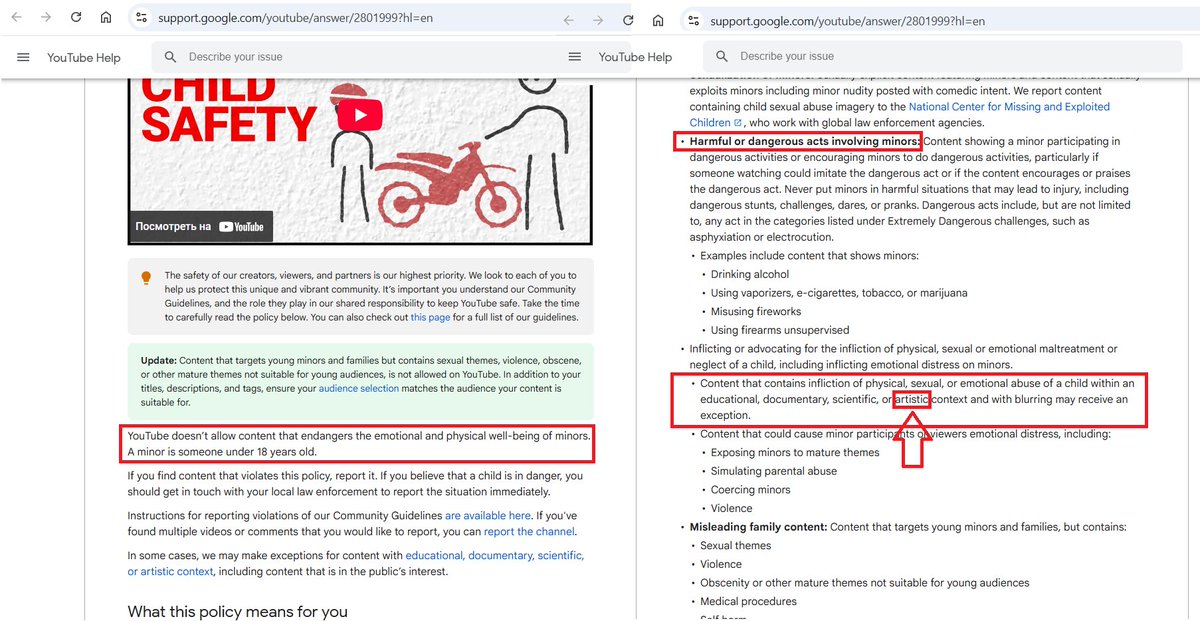Open home page in right browser window
1200x621 pixels.
click(x=658, y=20)
